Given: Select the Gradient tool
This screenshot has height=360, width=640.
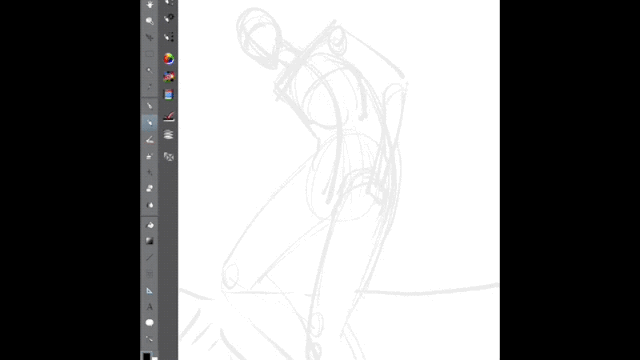Looking at the screenshot, I should pos(149,241).
